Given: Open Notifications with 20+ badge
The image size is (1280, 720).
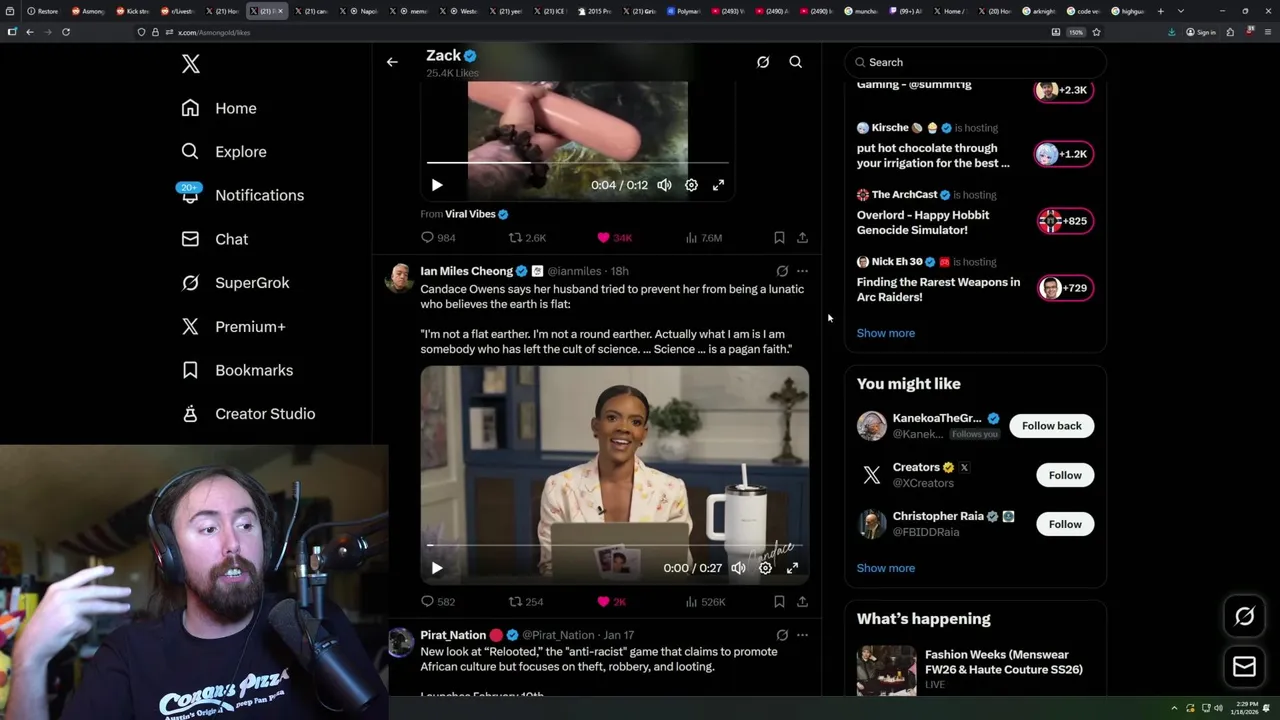Looking at the screenshot, I should [x=242, y=195].
